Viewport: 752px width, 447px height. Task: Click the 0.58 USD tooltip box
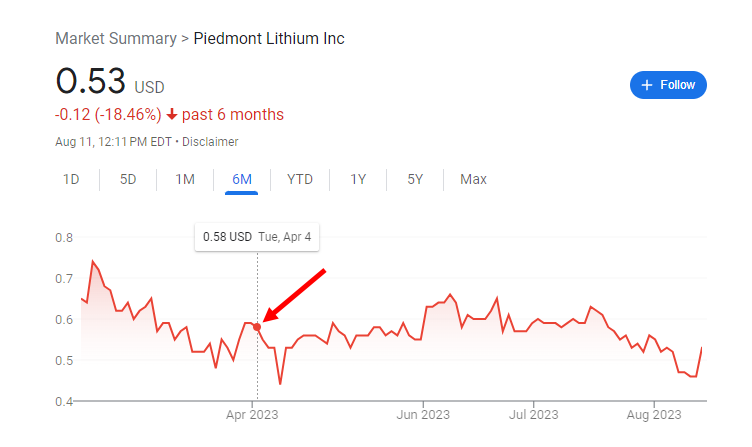point(257,237)
